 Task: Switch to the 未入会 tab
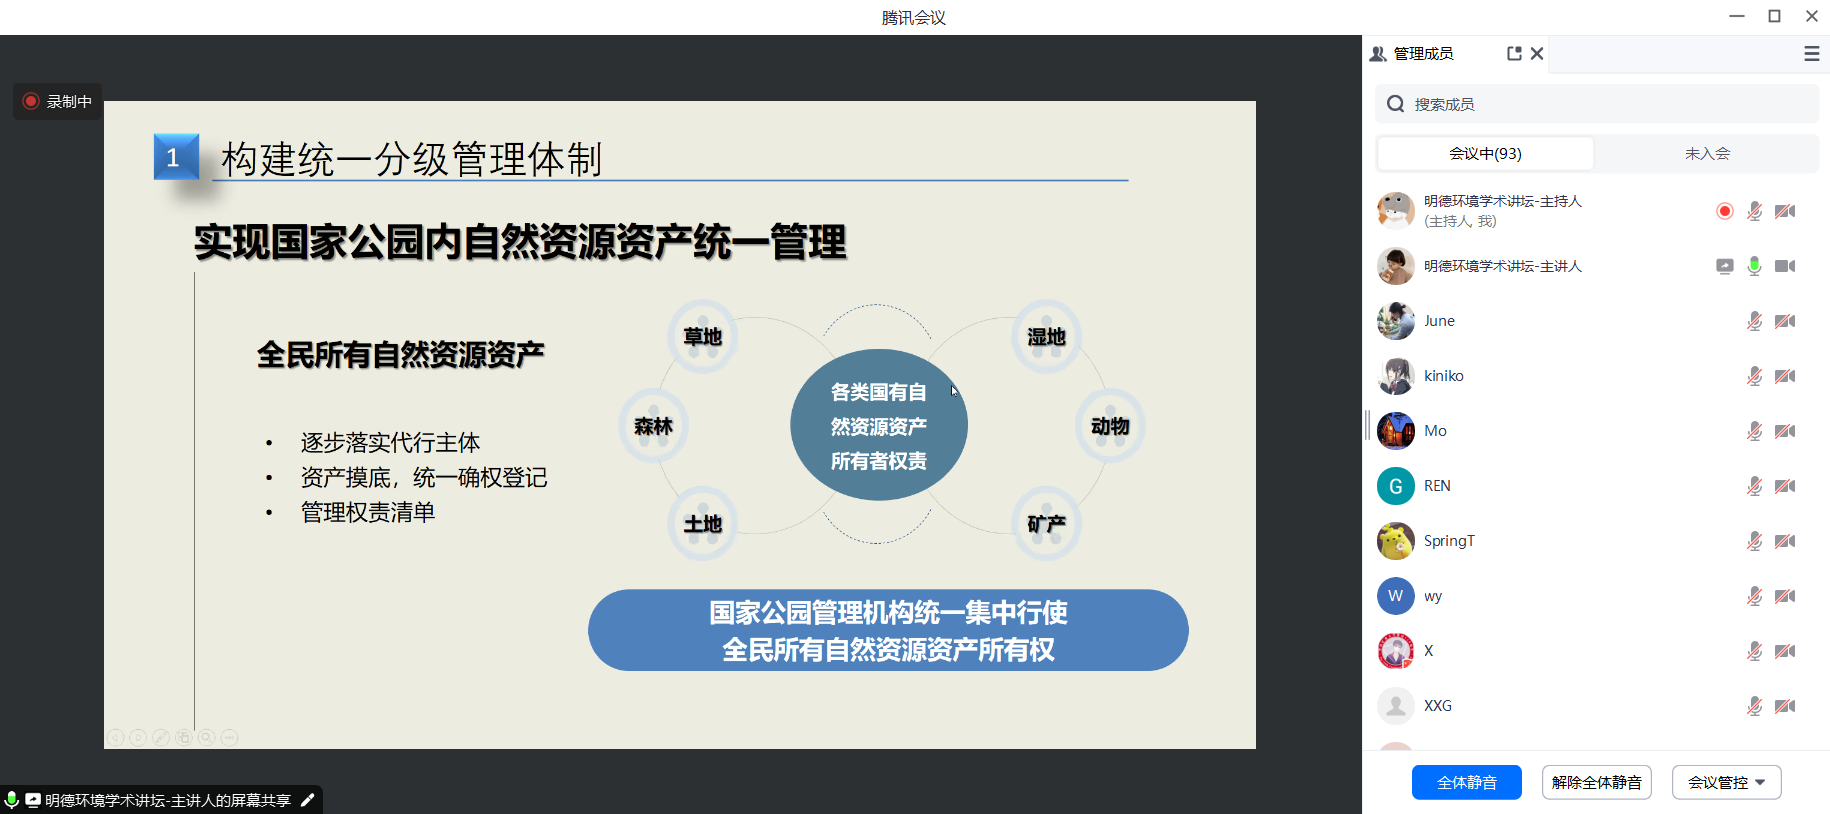[1707, 153]
